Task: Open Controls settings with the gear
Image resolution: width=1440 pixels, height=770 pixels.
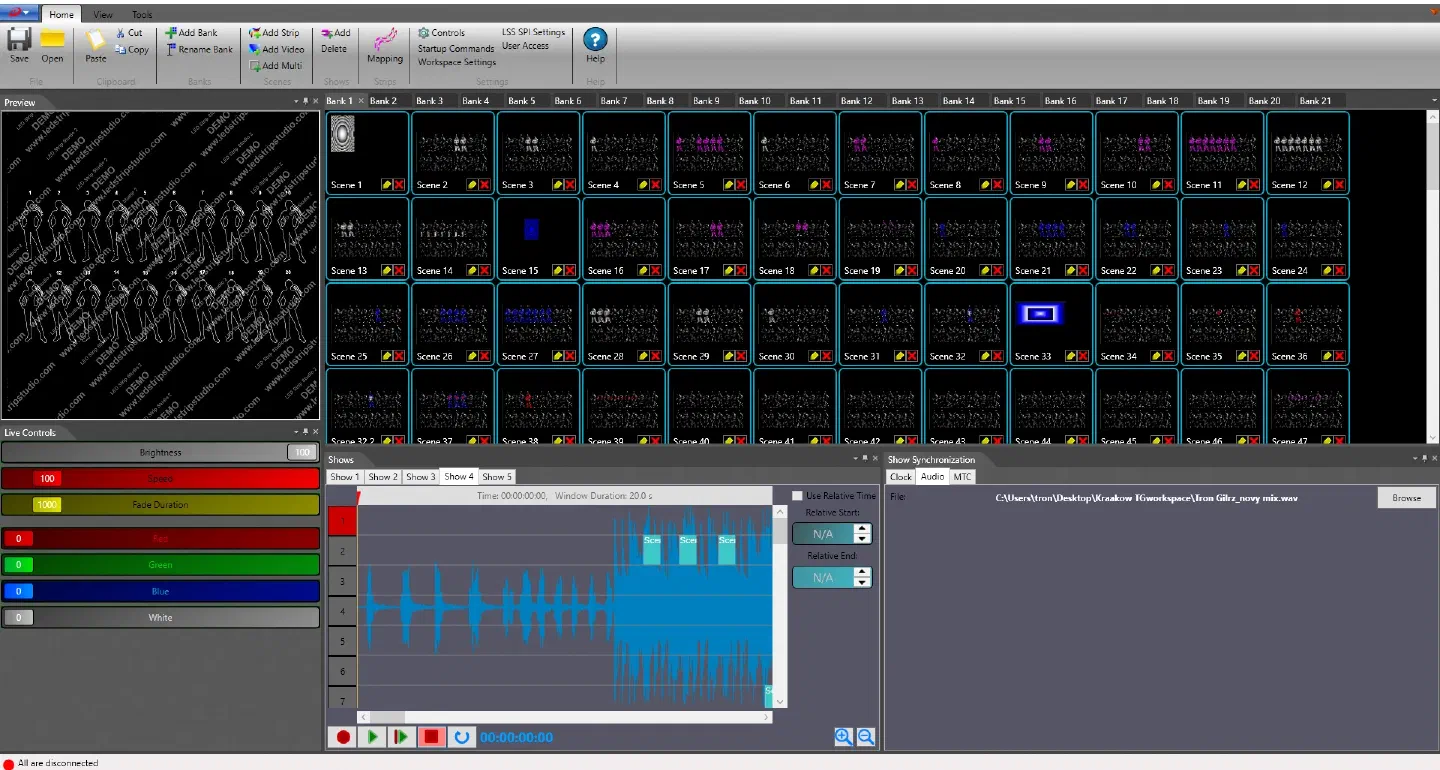Action: pos(441,33)
